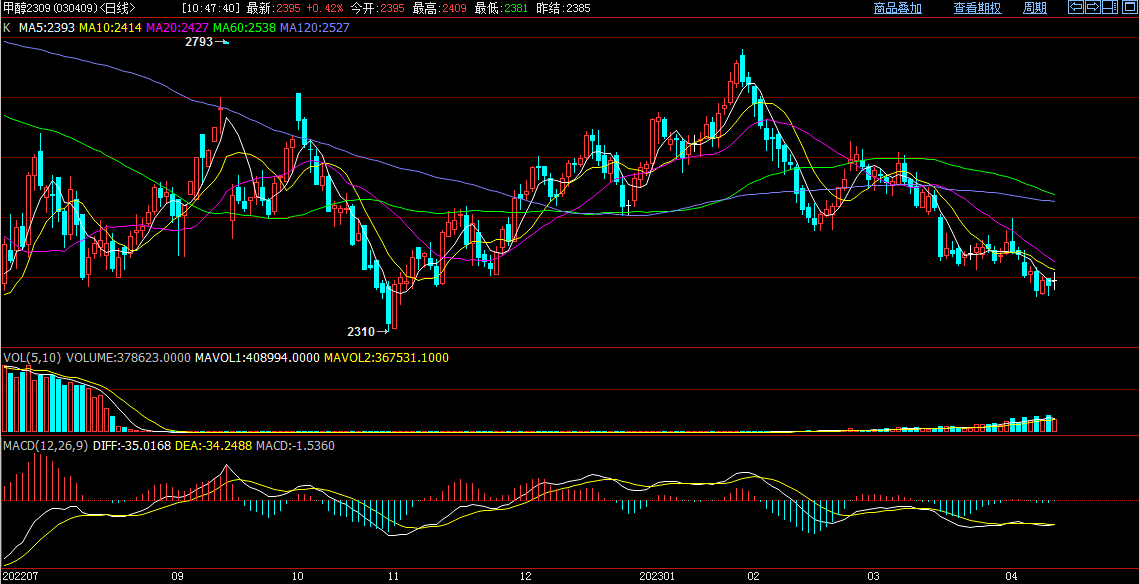Image resolution: width=1140 pixels, height=584 pixels.
Task: Open the 周期 period selector
Action: coord(1035,8)
